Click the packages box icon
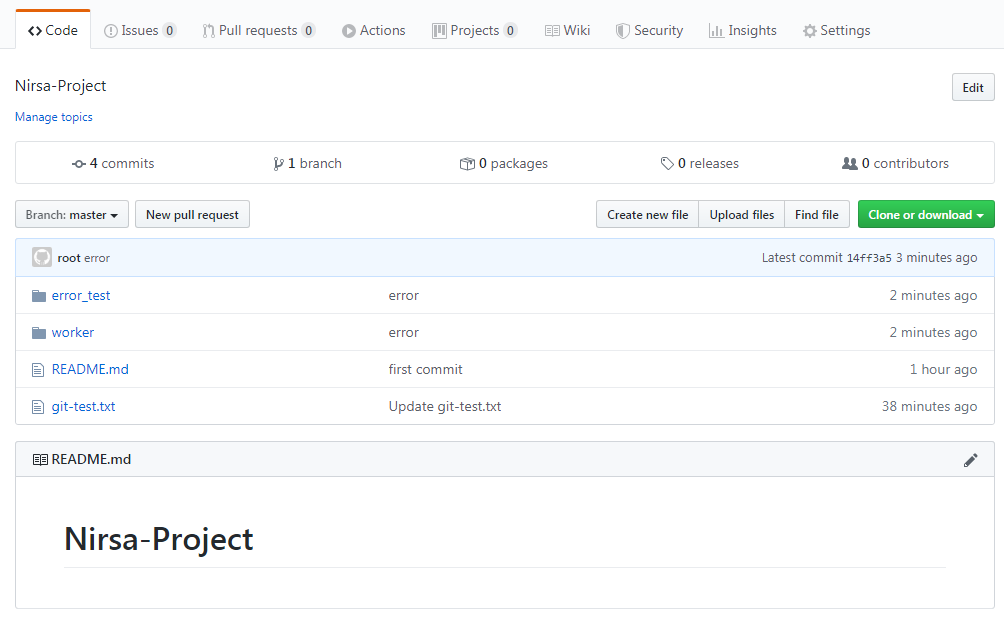 coord(467,164)
